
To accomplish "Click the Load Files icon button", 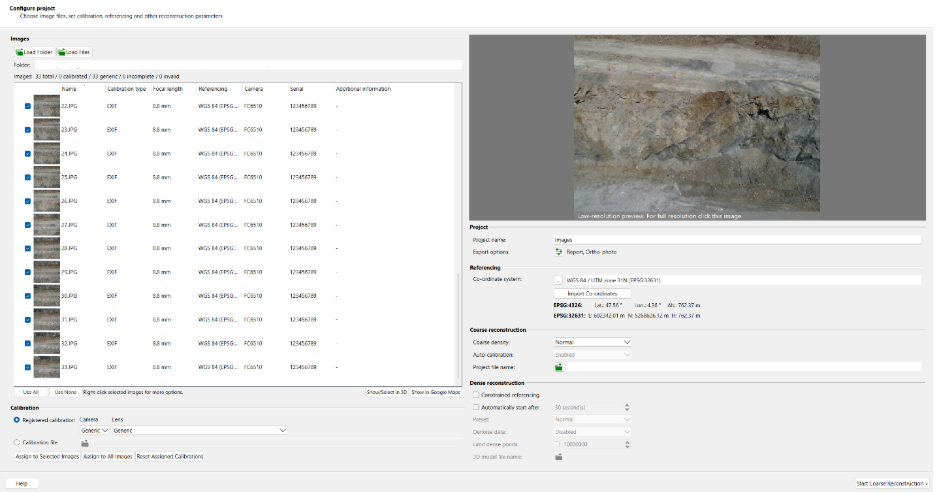I will [75, 52].
